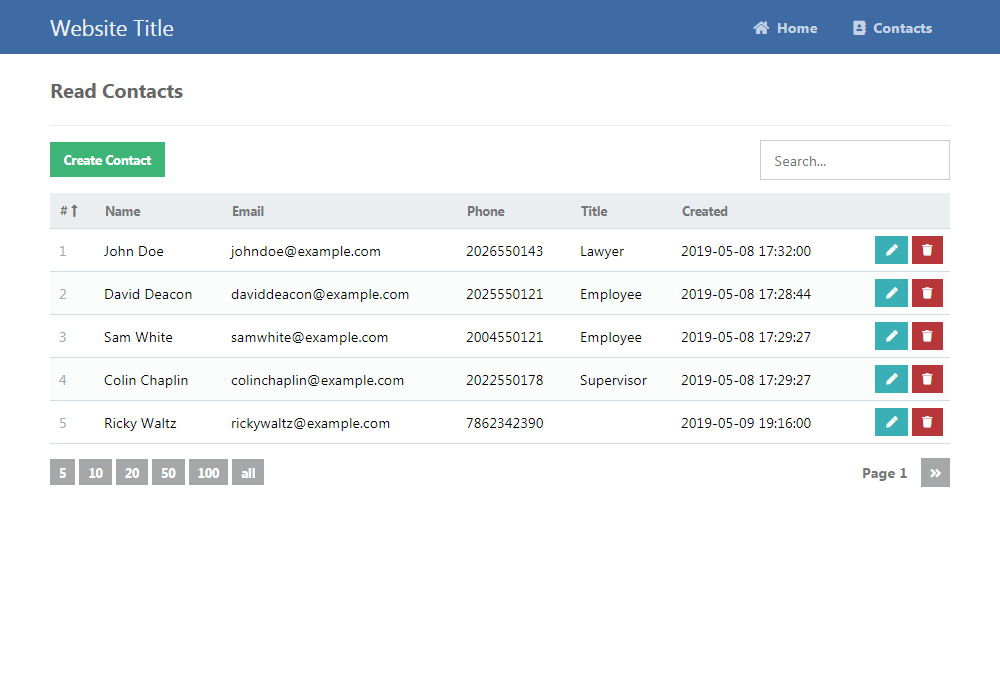The height and width of the screenshot is (700, 1000).
Task: Edit Sam White's contact with pencil icon
Action: 891,336
